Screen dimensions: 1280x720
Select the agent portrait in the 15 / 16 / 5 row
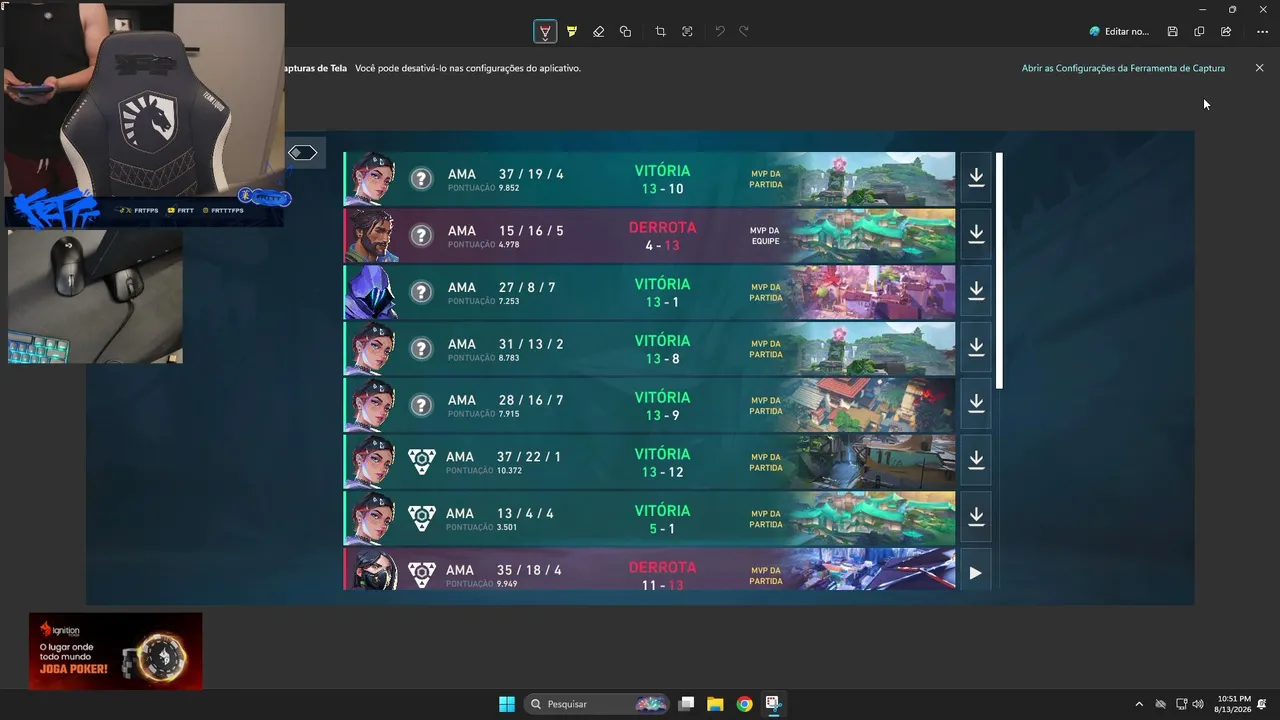coord(372,234)
